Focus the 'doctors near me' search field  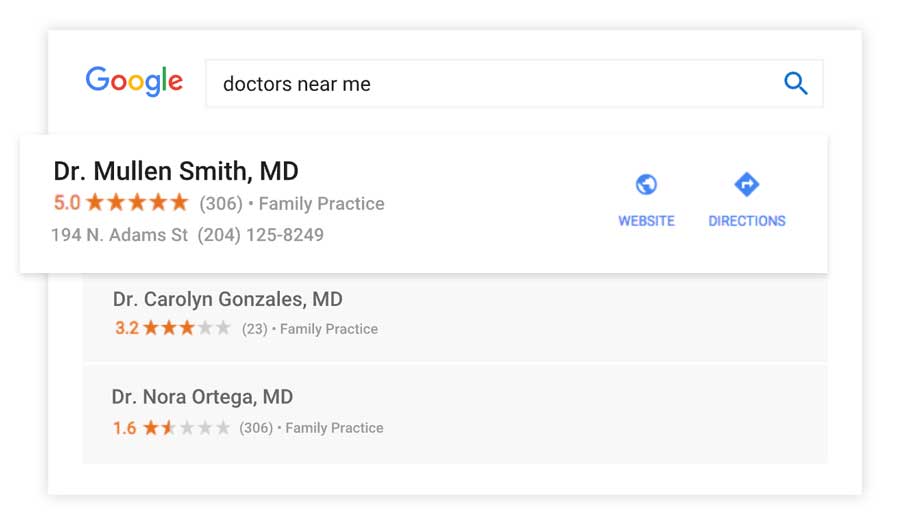(x=514, y=84)
